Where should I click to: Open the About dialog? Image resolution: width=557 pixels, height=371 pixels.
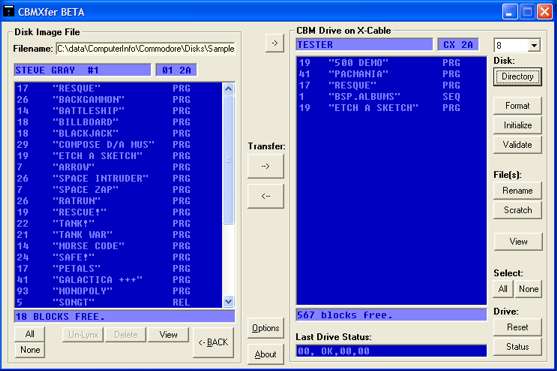point(265,354)
